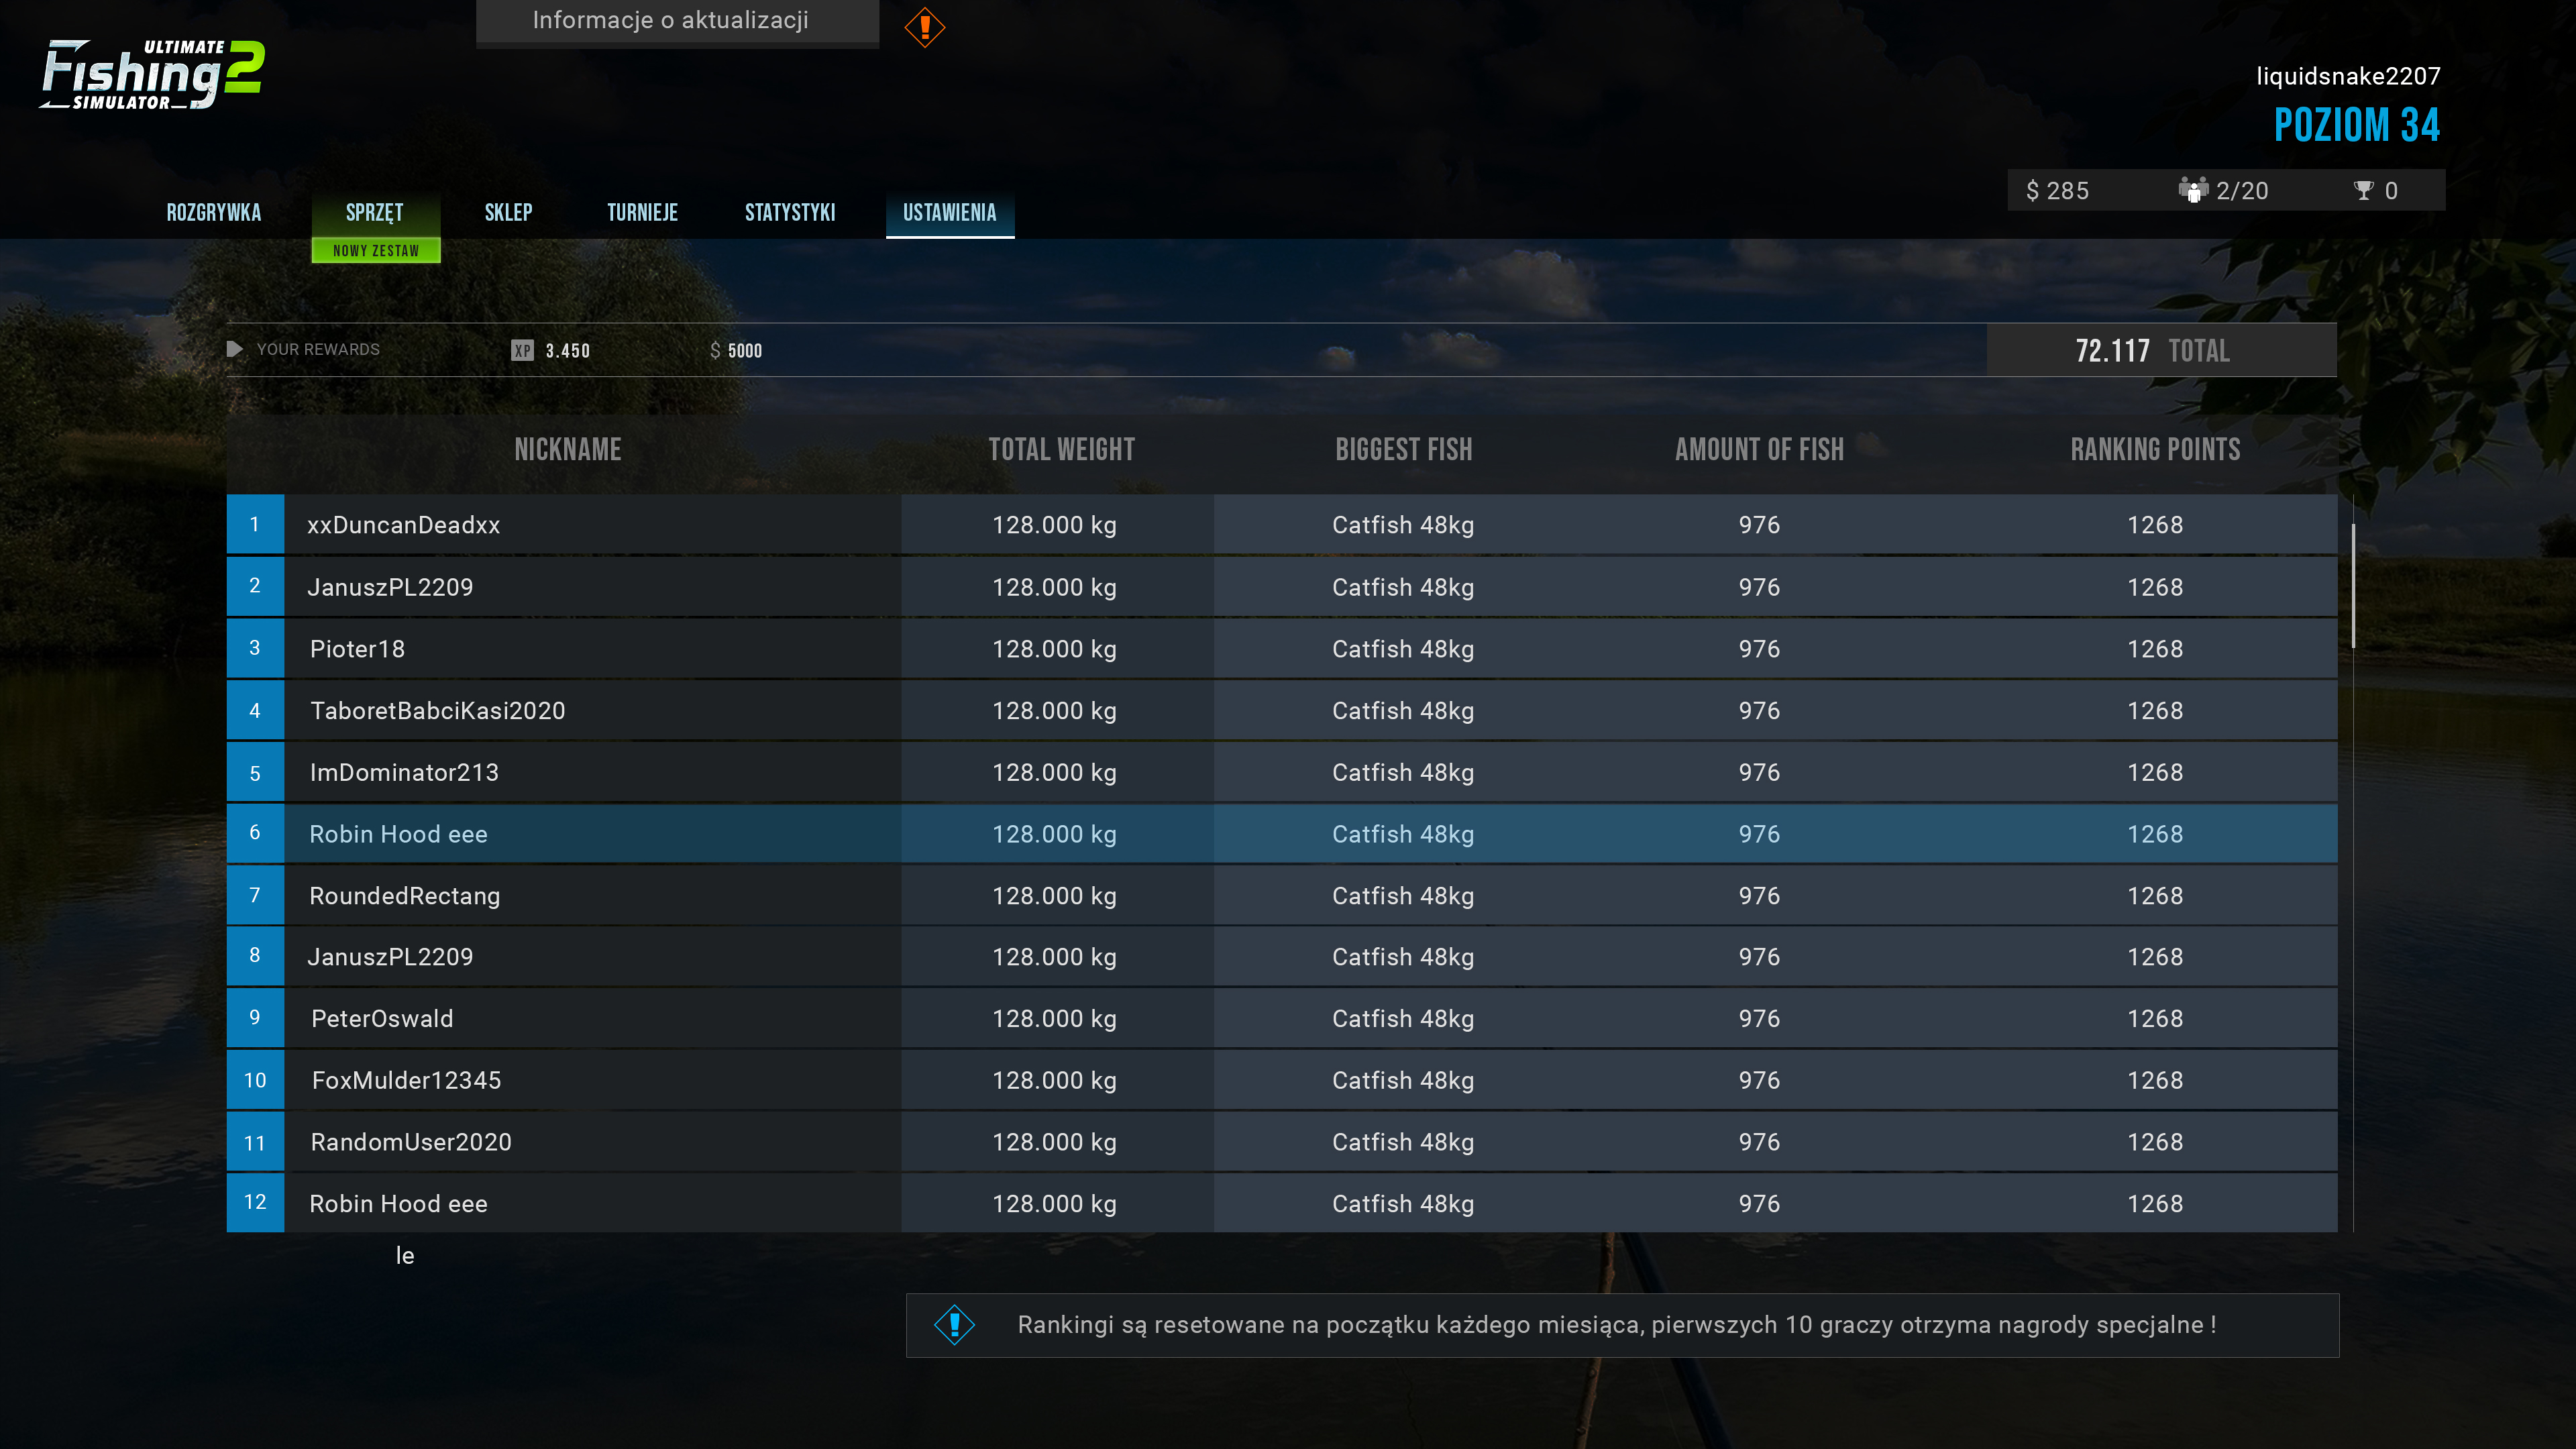Click the liquidsnake2207 profile name
2576x1449 pixels.
tap(2347, 76)
